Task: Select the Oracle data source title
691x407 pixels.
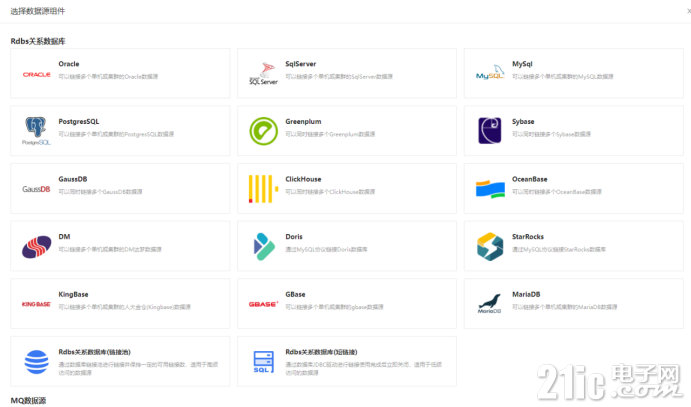Action: [x=69, y=64]
